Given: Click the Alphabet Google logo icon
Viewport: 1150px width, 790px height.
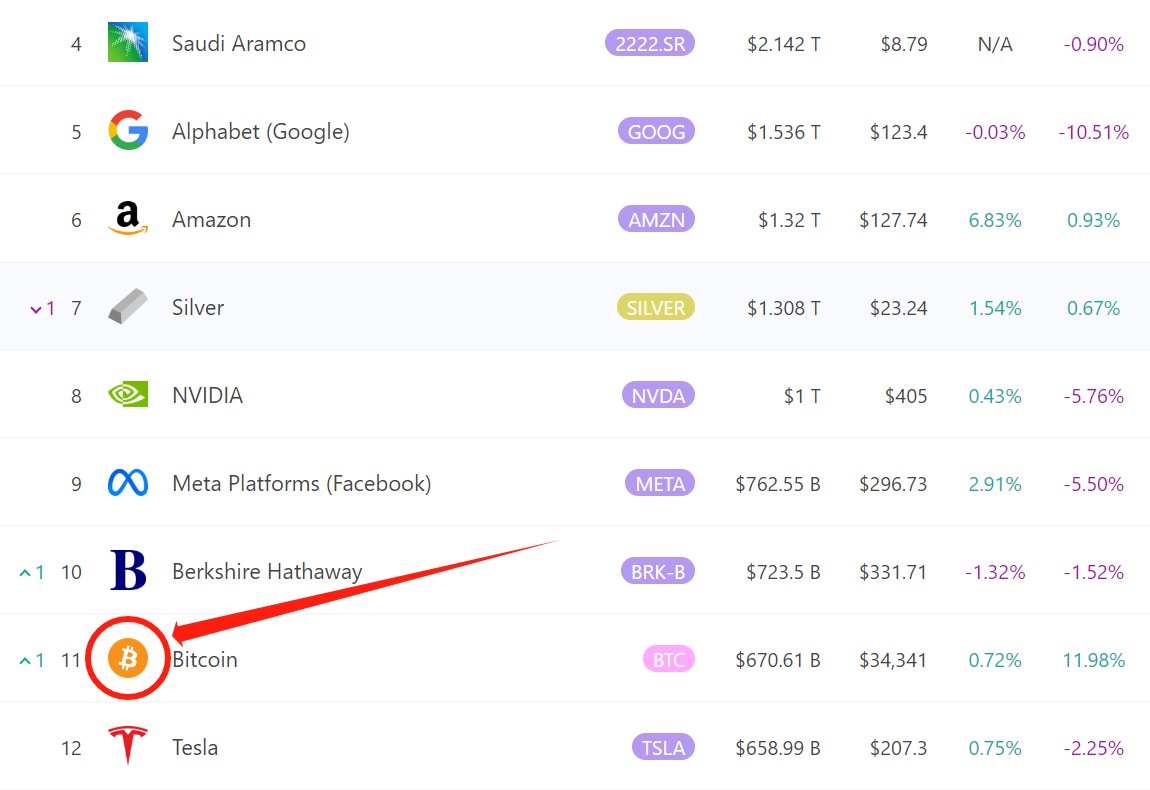Looking at the screenshot, I should [128, 131].
